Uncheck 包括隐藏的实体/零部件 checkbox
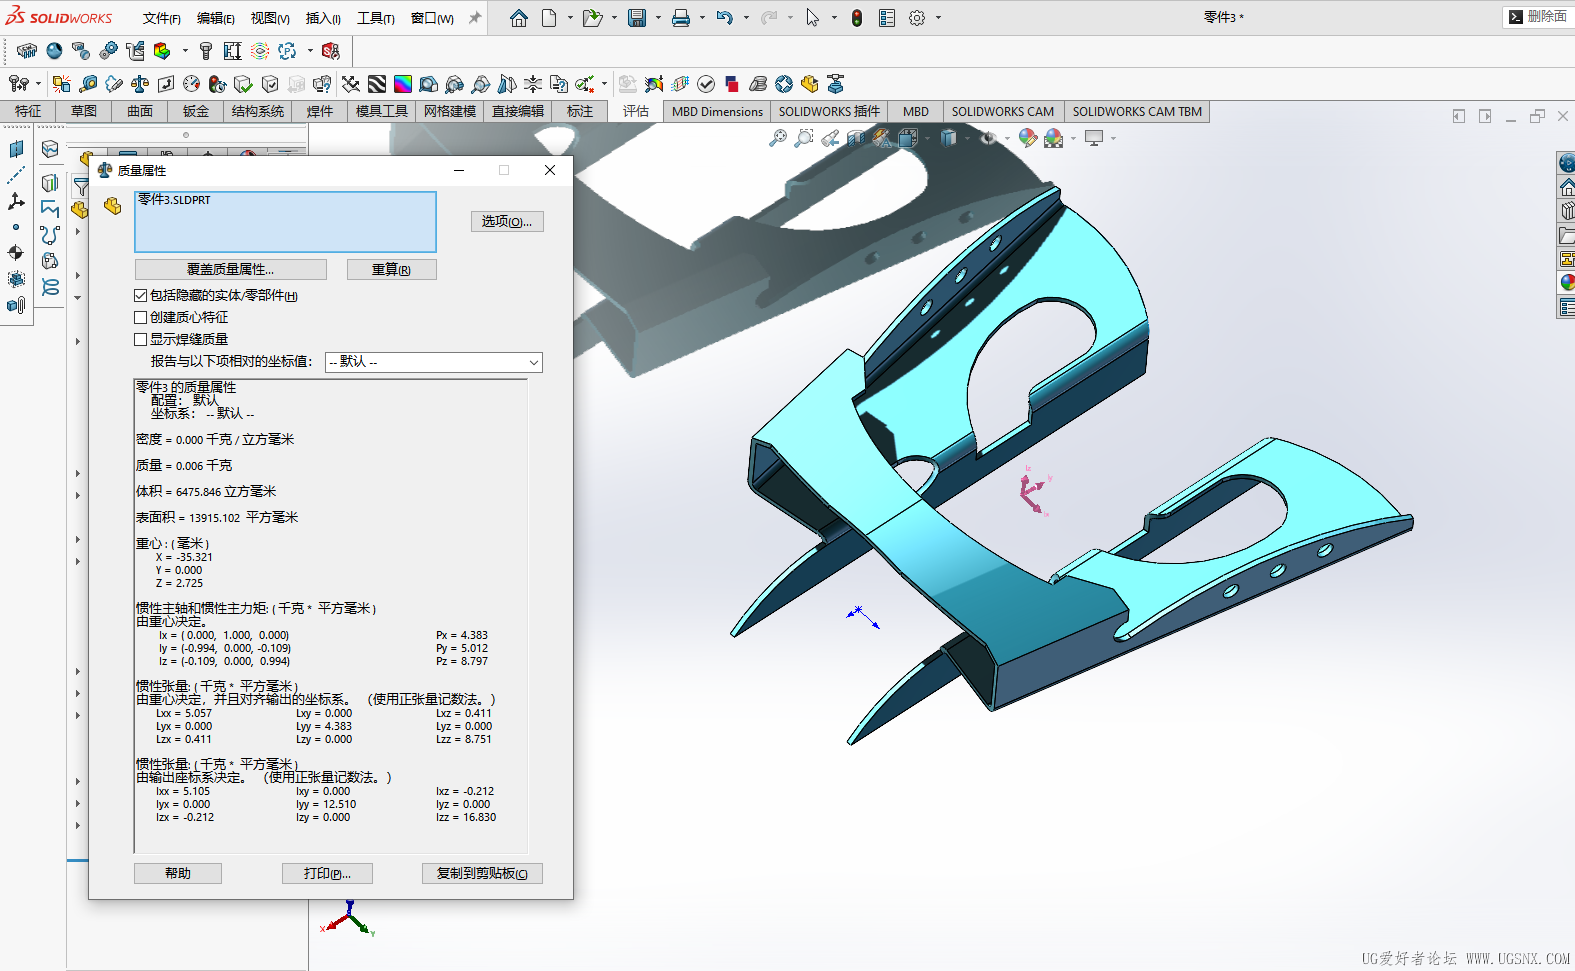 tap(141, 295)
